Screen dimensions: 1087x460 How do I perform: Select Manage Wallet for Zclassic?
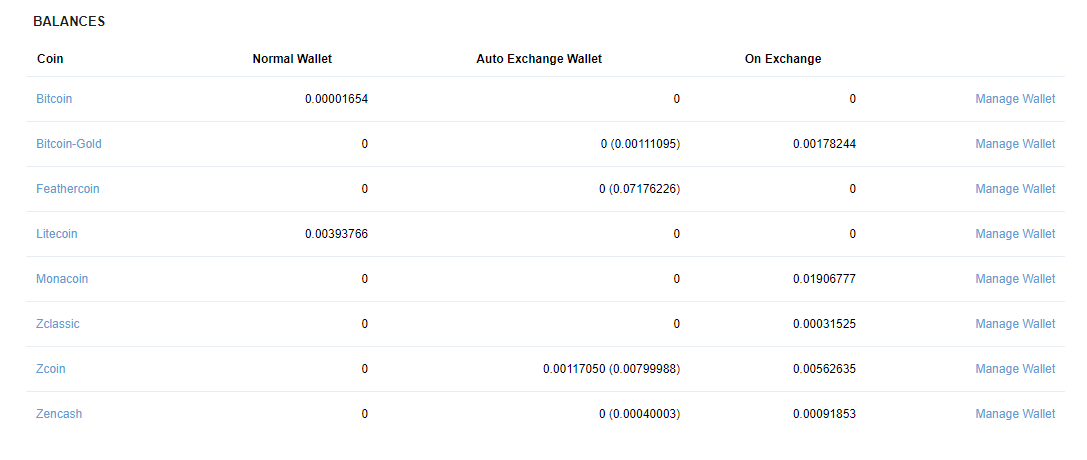pos(1015,324)
